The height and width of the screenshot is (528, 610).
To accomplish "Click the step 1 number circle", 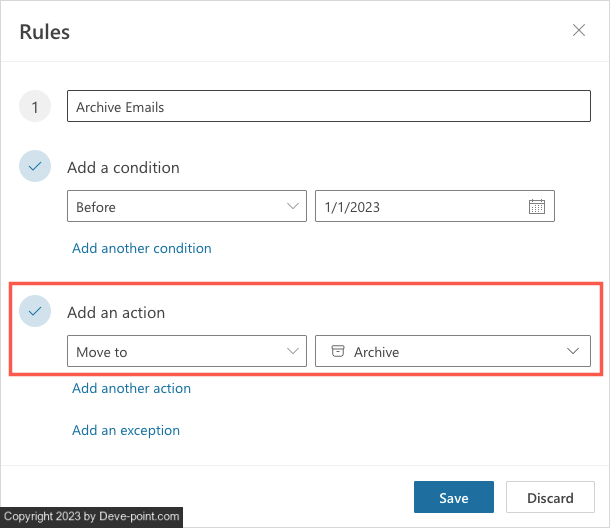I will pyautogui.click(x=35, y=107).
